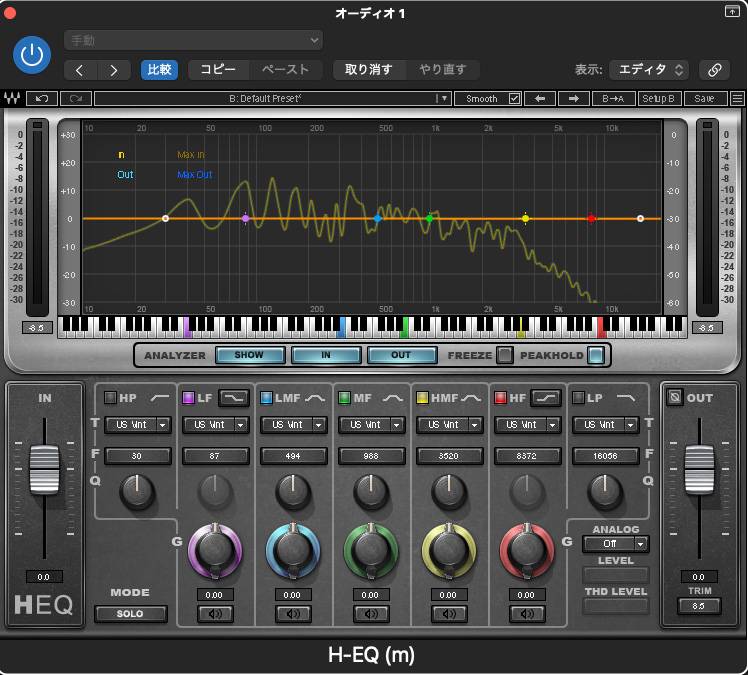Image resolution: width=748 pixels, height=675 pixels.
Task: Open the view mode Editor dropdown
Action: [651, 70]
